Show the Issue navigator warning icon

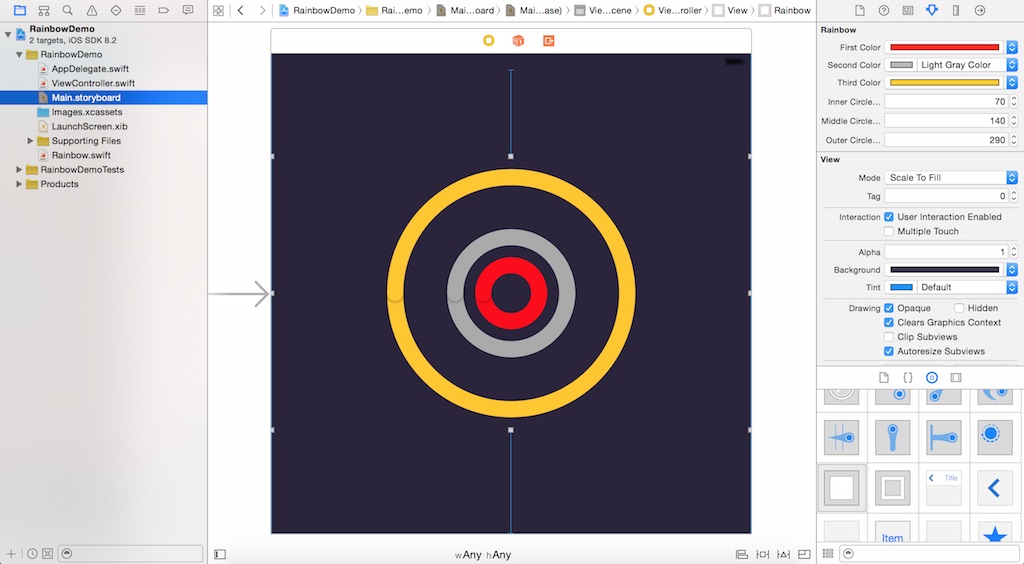tap(91, 10)
